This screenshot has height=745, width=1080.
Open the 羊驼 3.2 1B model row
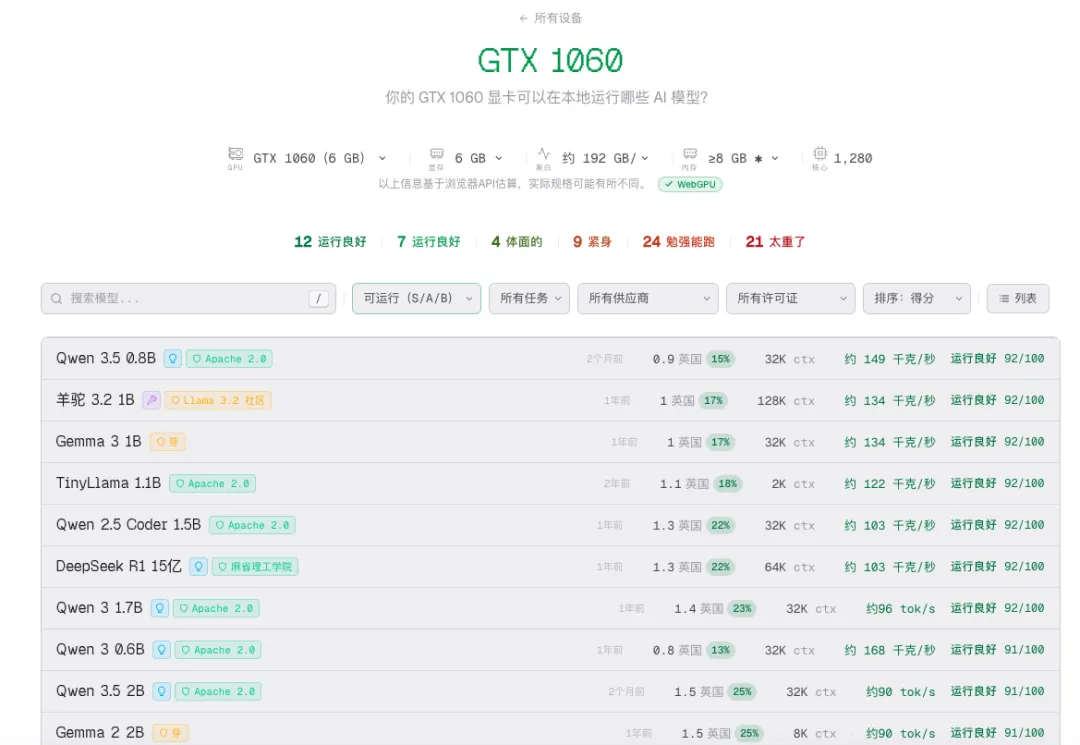point(550,400)
